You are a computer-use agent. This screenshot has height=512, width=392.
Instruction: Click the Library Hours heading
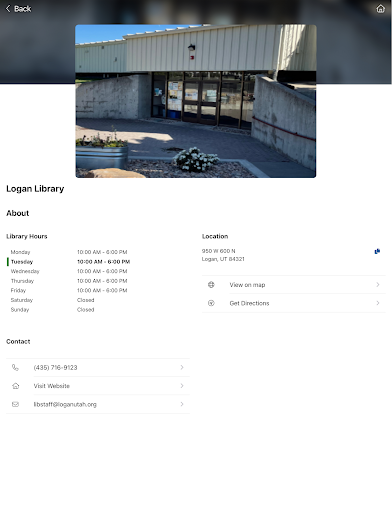[x=27, y=236]
